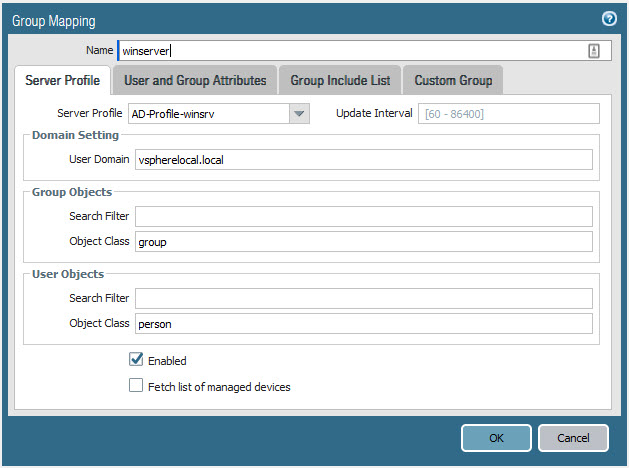Image resolution: width=629 pixels, height=468 pixels.
Task: Click User Objects Object Class field
Action: (x=363, y=323)
